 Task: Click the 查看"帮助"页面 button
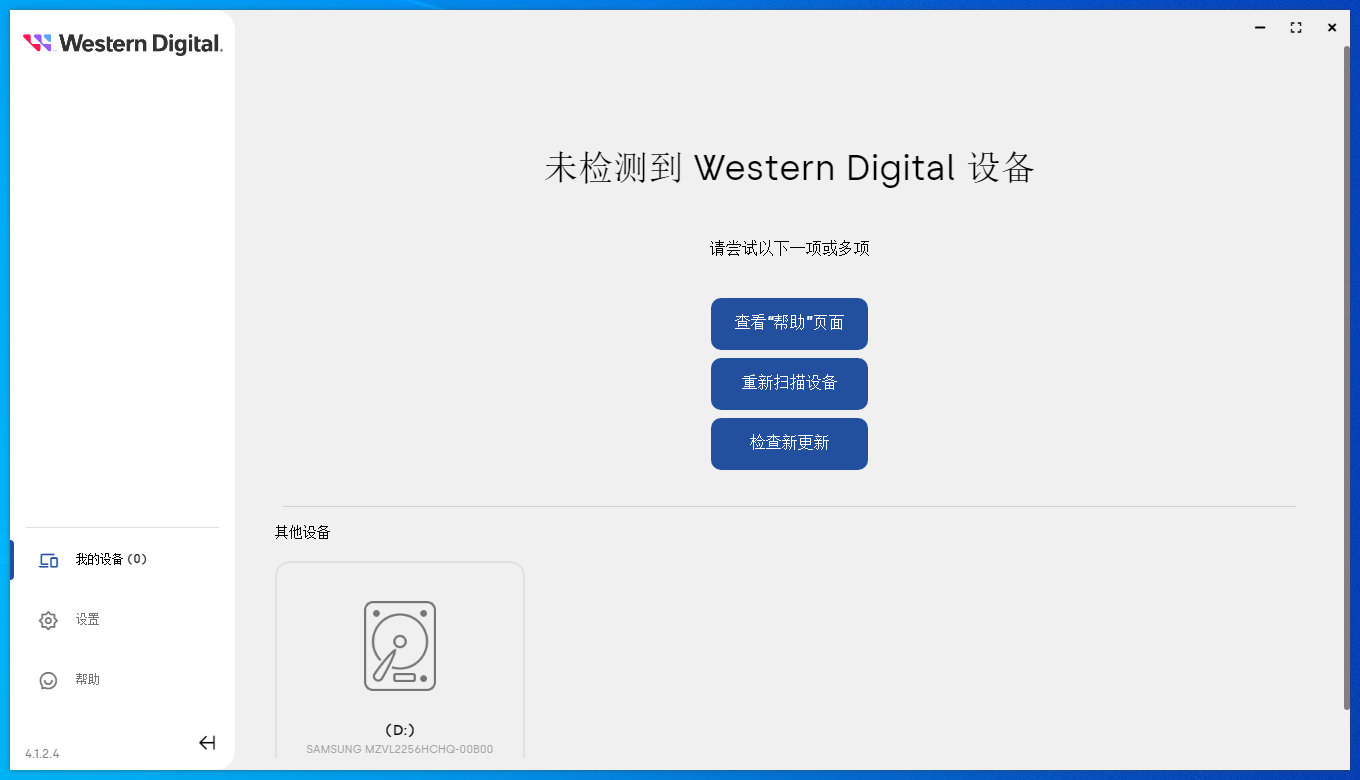click(x=789, y=323)
